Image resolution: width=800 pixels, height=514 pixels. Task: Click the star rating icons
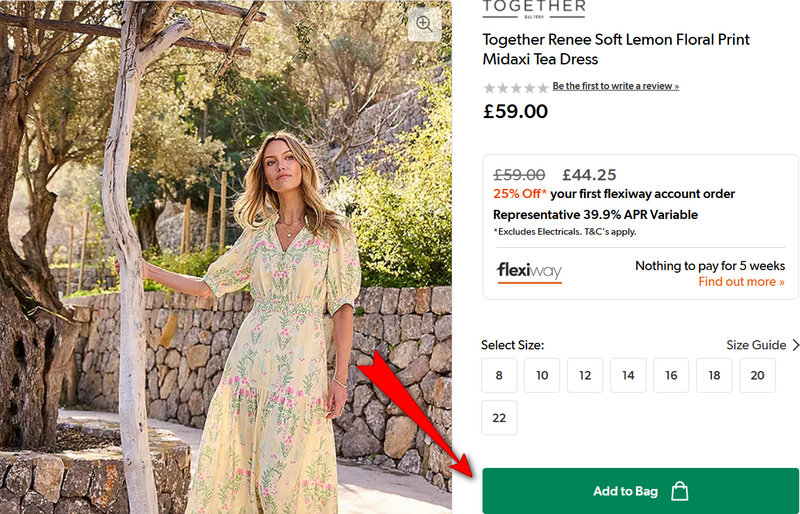(515, 87)
